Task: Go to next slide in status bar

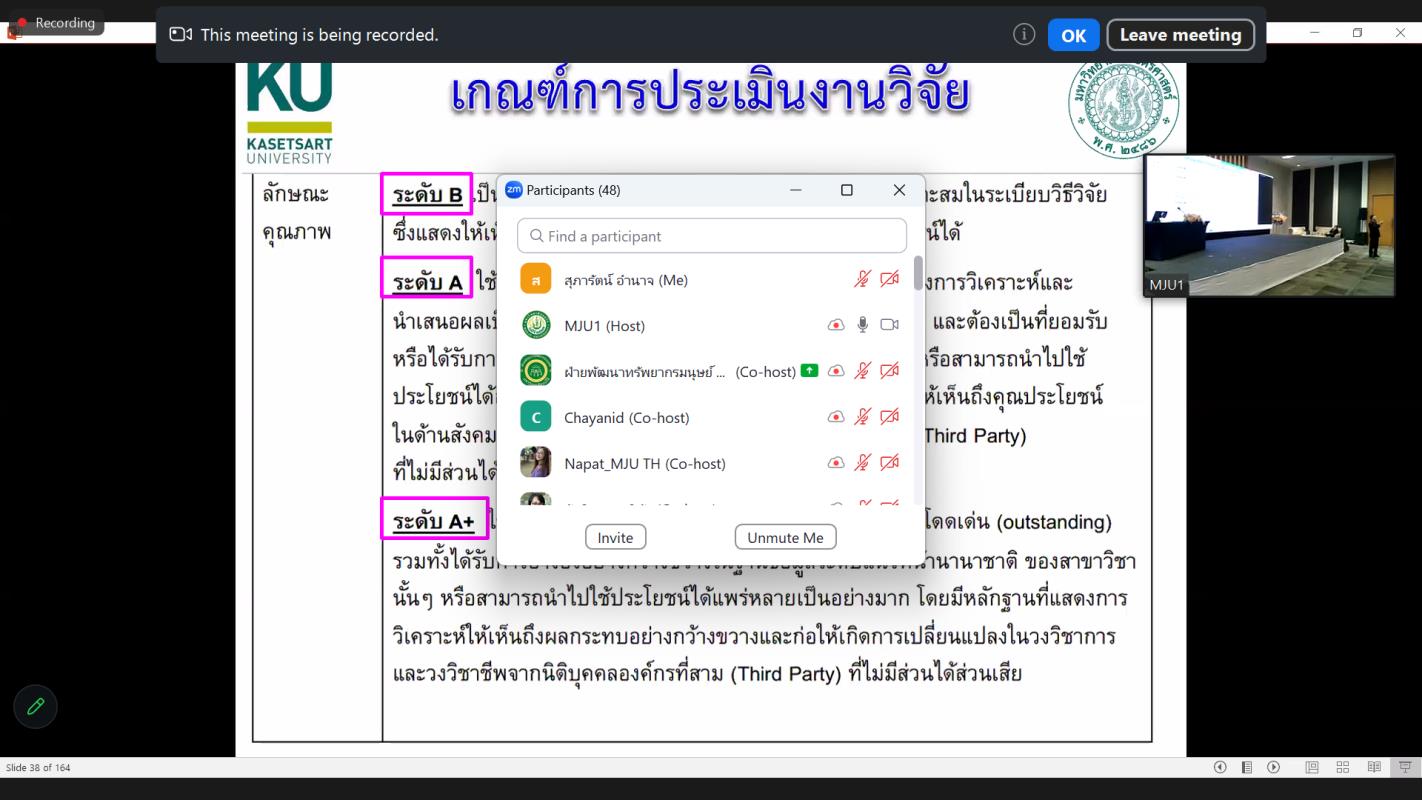Action: click(x=1273, y=768)
